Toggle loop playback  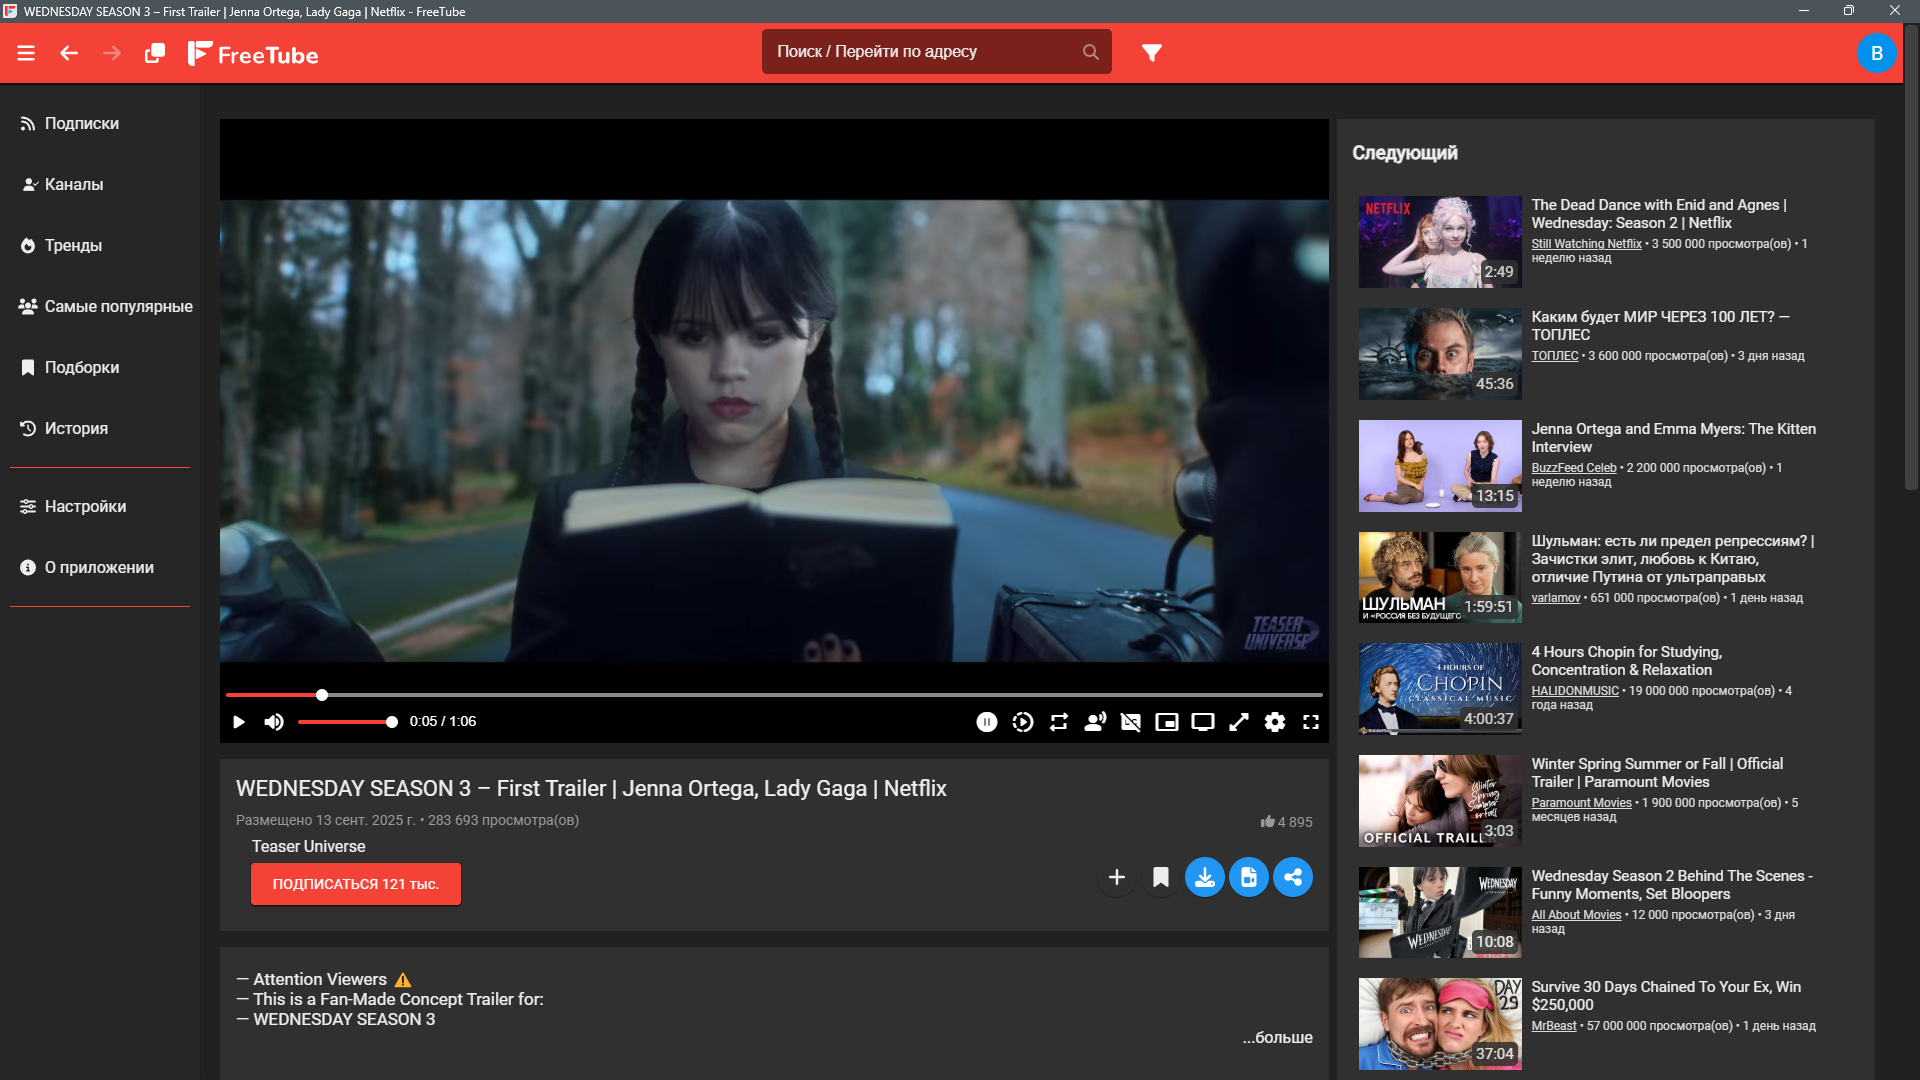click(1059, 722)
